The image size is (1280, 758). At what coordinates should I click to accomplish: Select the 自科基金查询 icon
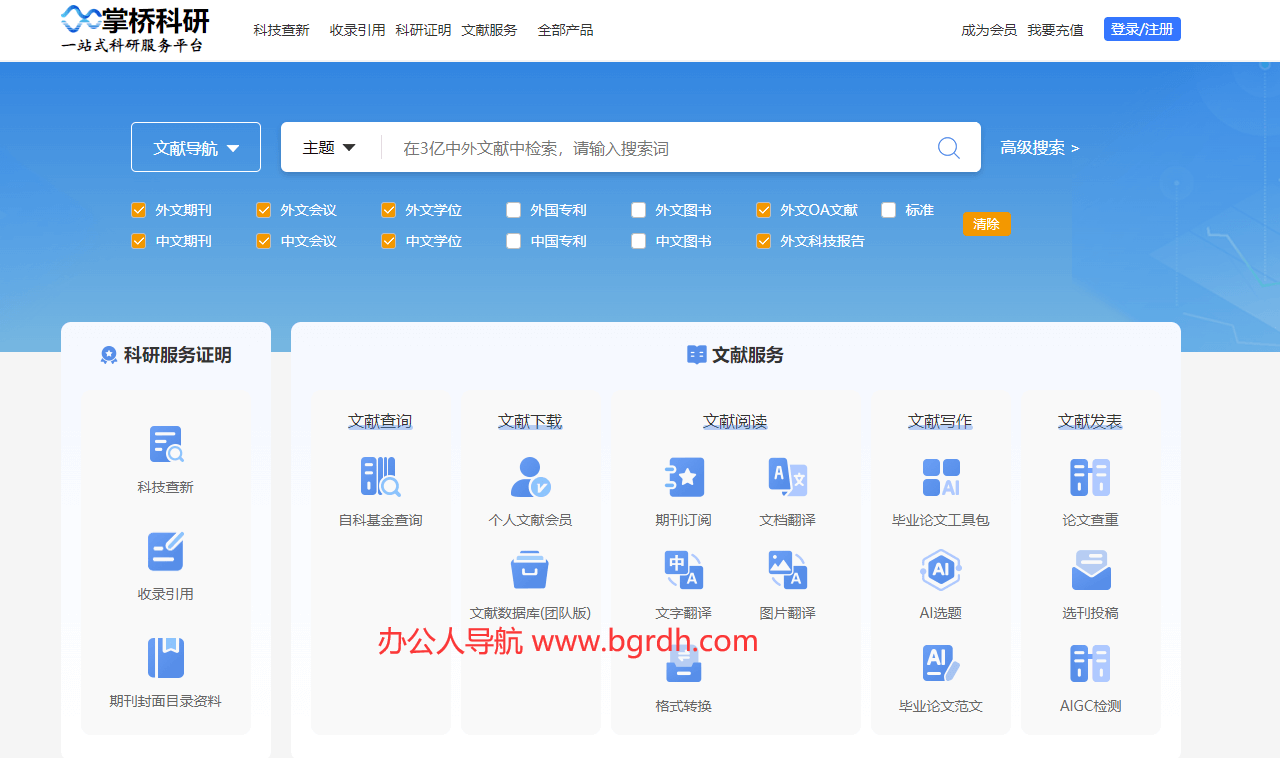click(x=380, y=477)
